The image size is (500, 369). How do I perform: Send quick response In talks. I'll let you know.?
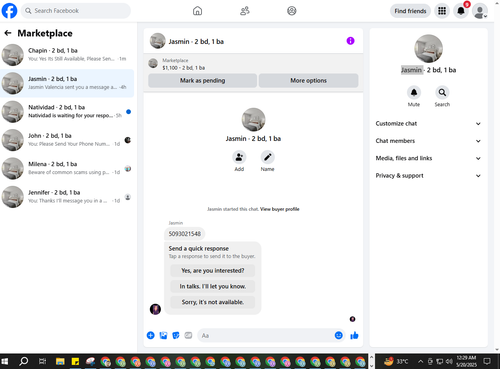(213, 286)
